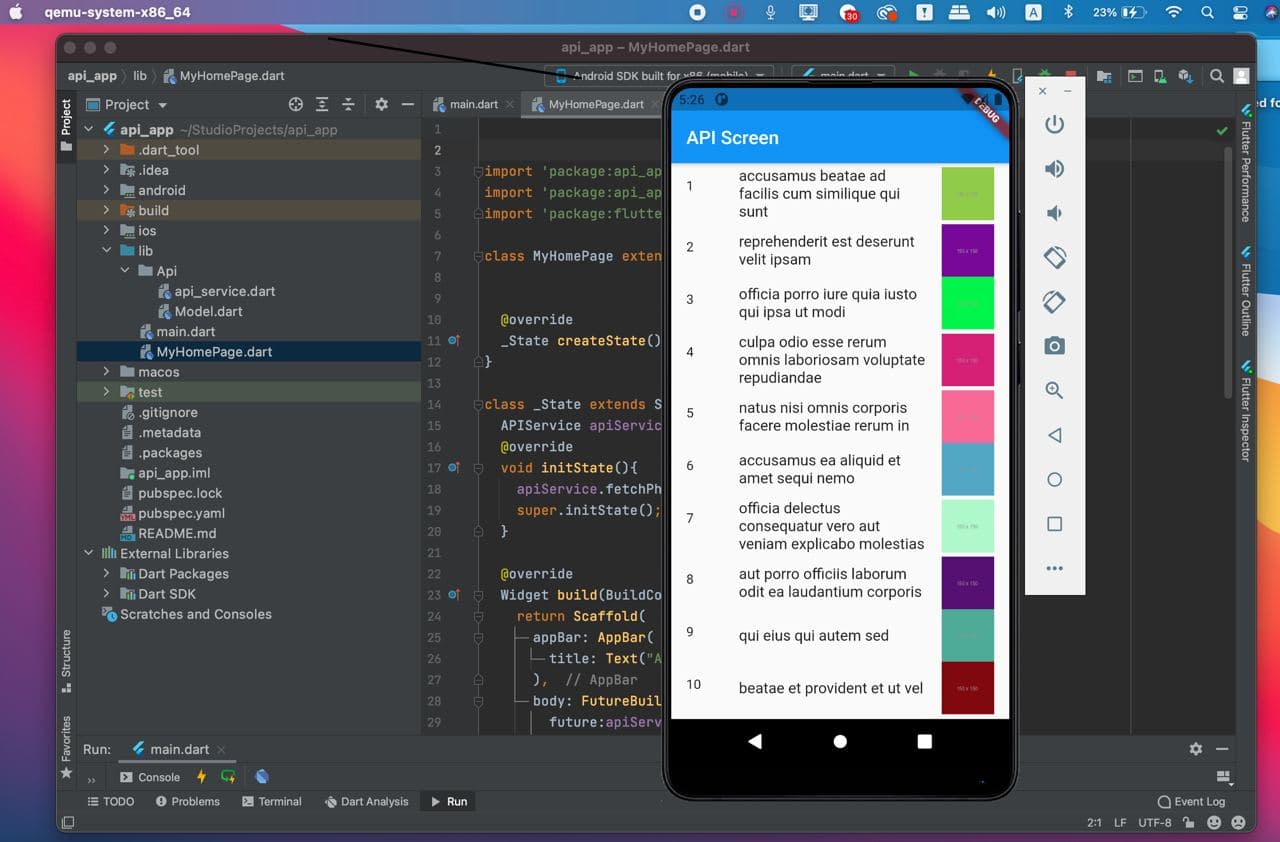
Task: Open the emulator extended controls via ellipsis icon
Action: (x=1053, y=568)
